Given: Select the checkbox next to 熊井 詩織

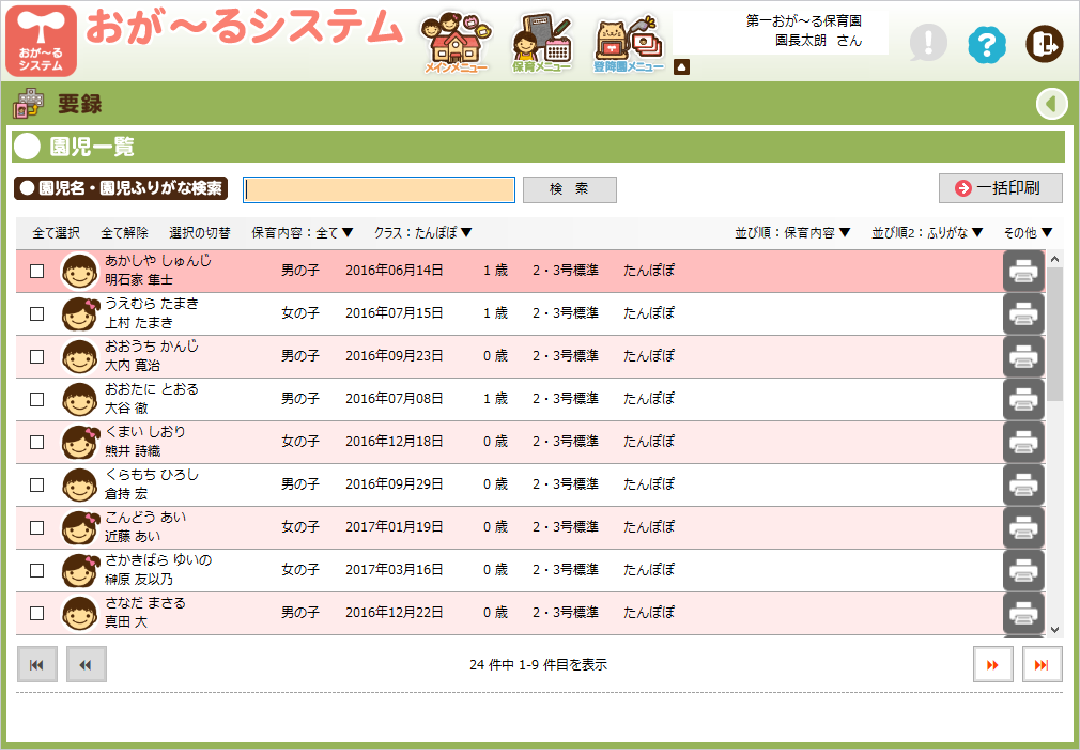Looking at the screenshot, I should point(37,442).
